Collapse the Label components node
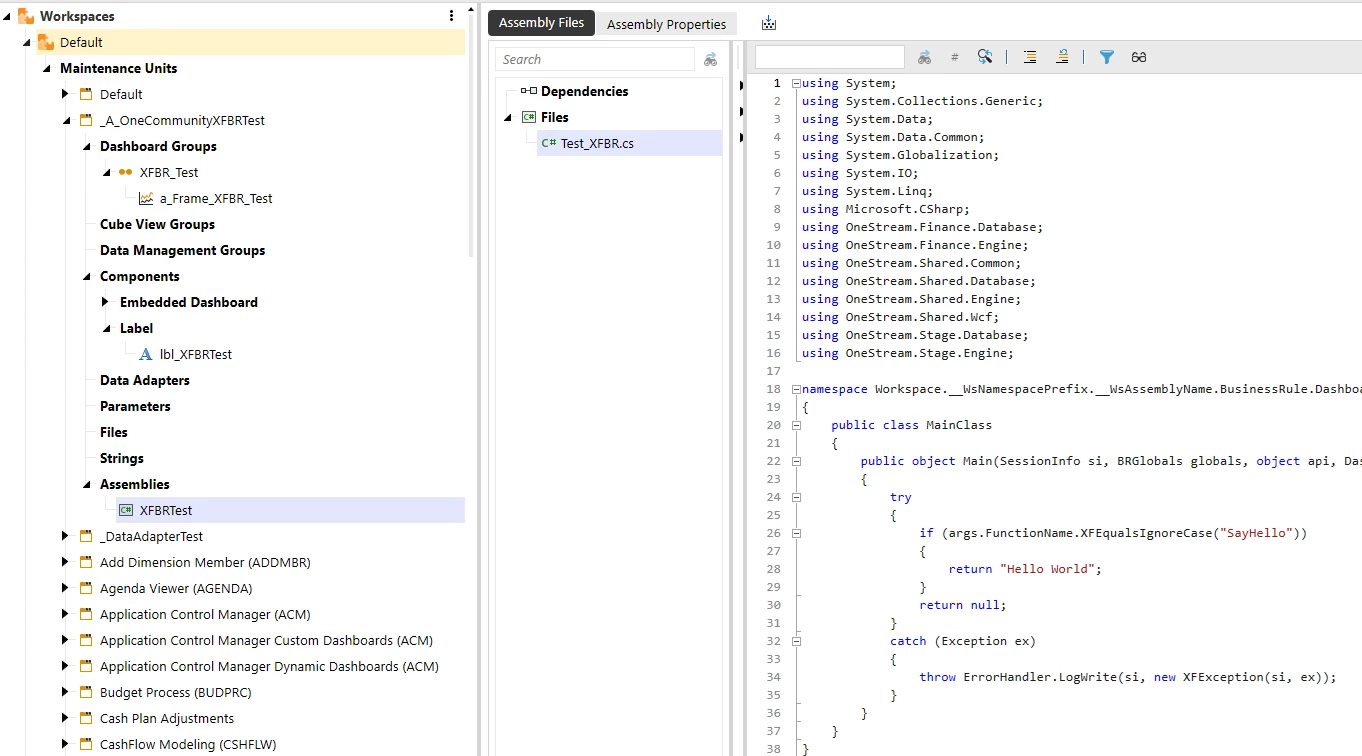1362x756 pixels. click(107, 329)
